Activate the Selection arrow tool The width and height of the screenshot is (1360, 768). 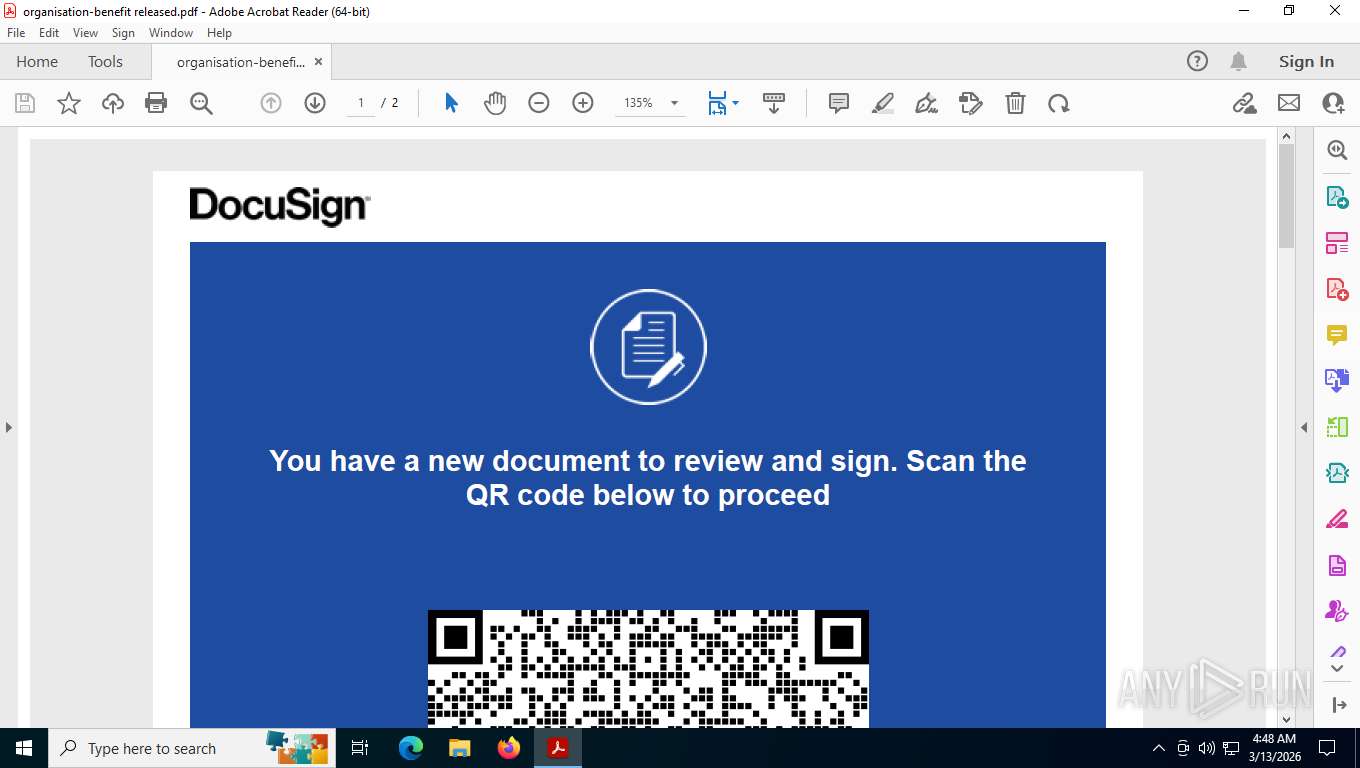point(451,103)
